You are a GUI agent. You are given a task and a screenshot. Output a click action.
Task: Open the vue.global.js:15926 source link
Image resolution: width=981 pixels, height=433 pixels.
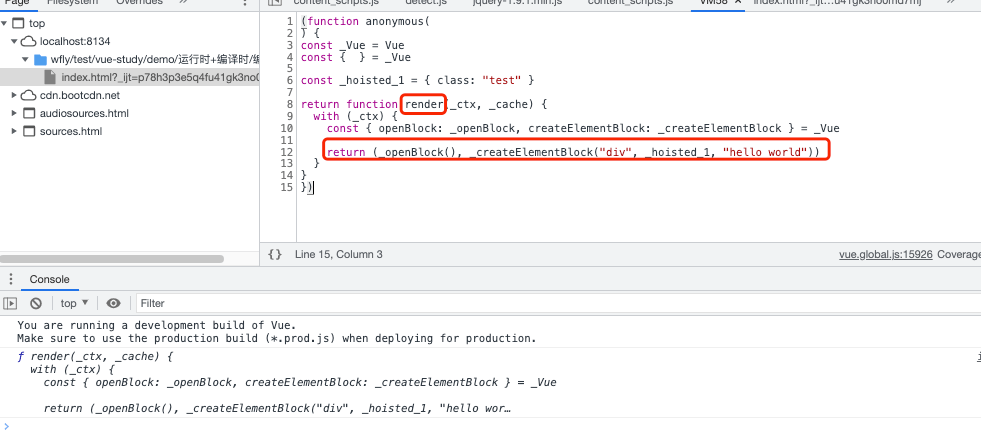pyautogui.click(x=886, y=255)
